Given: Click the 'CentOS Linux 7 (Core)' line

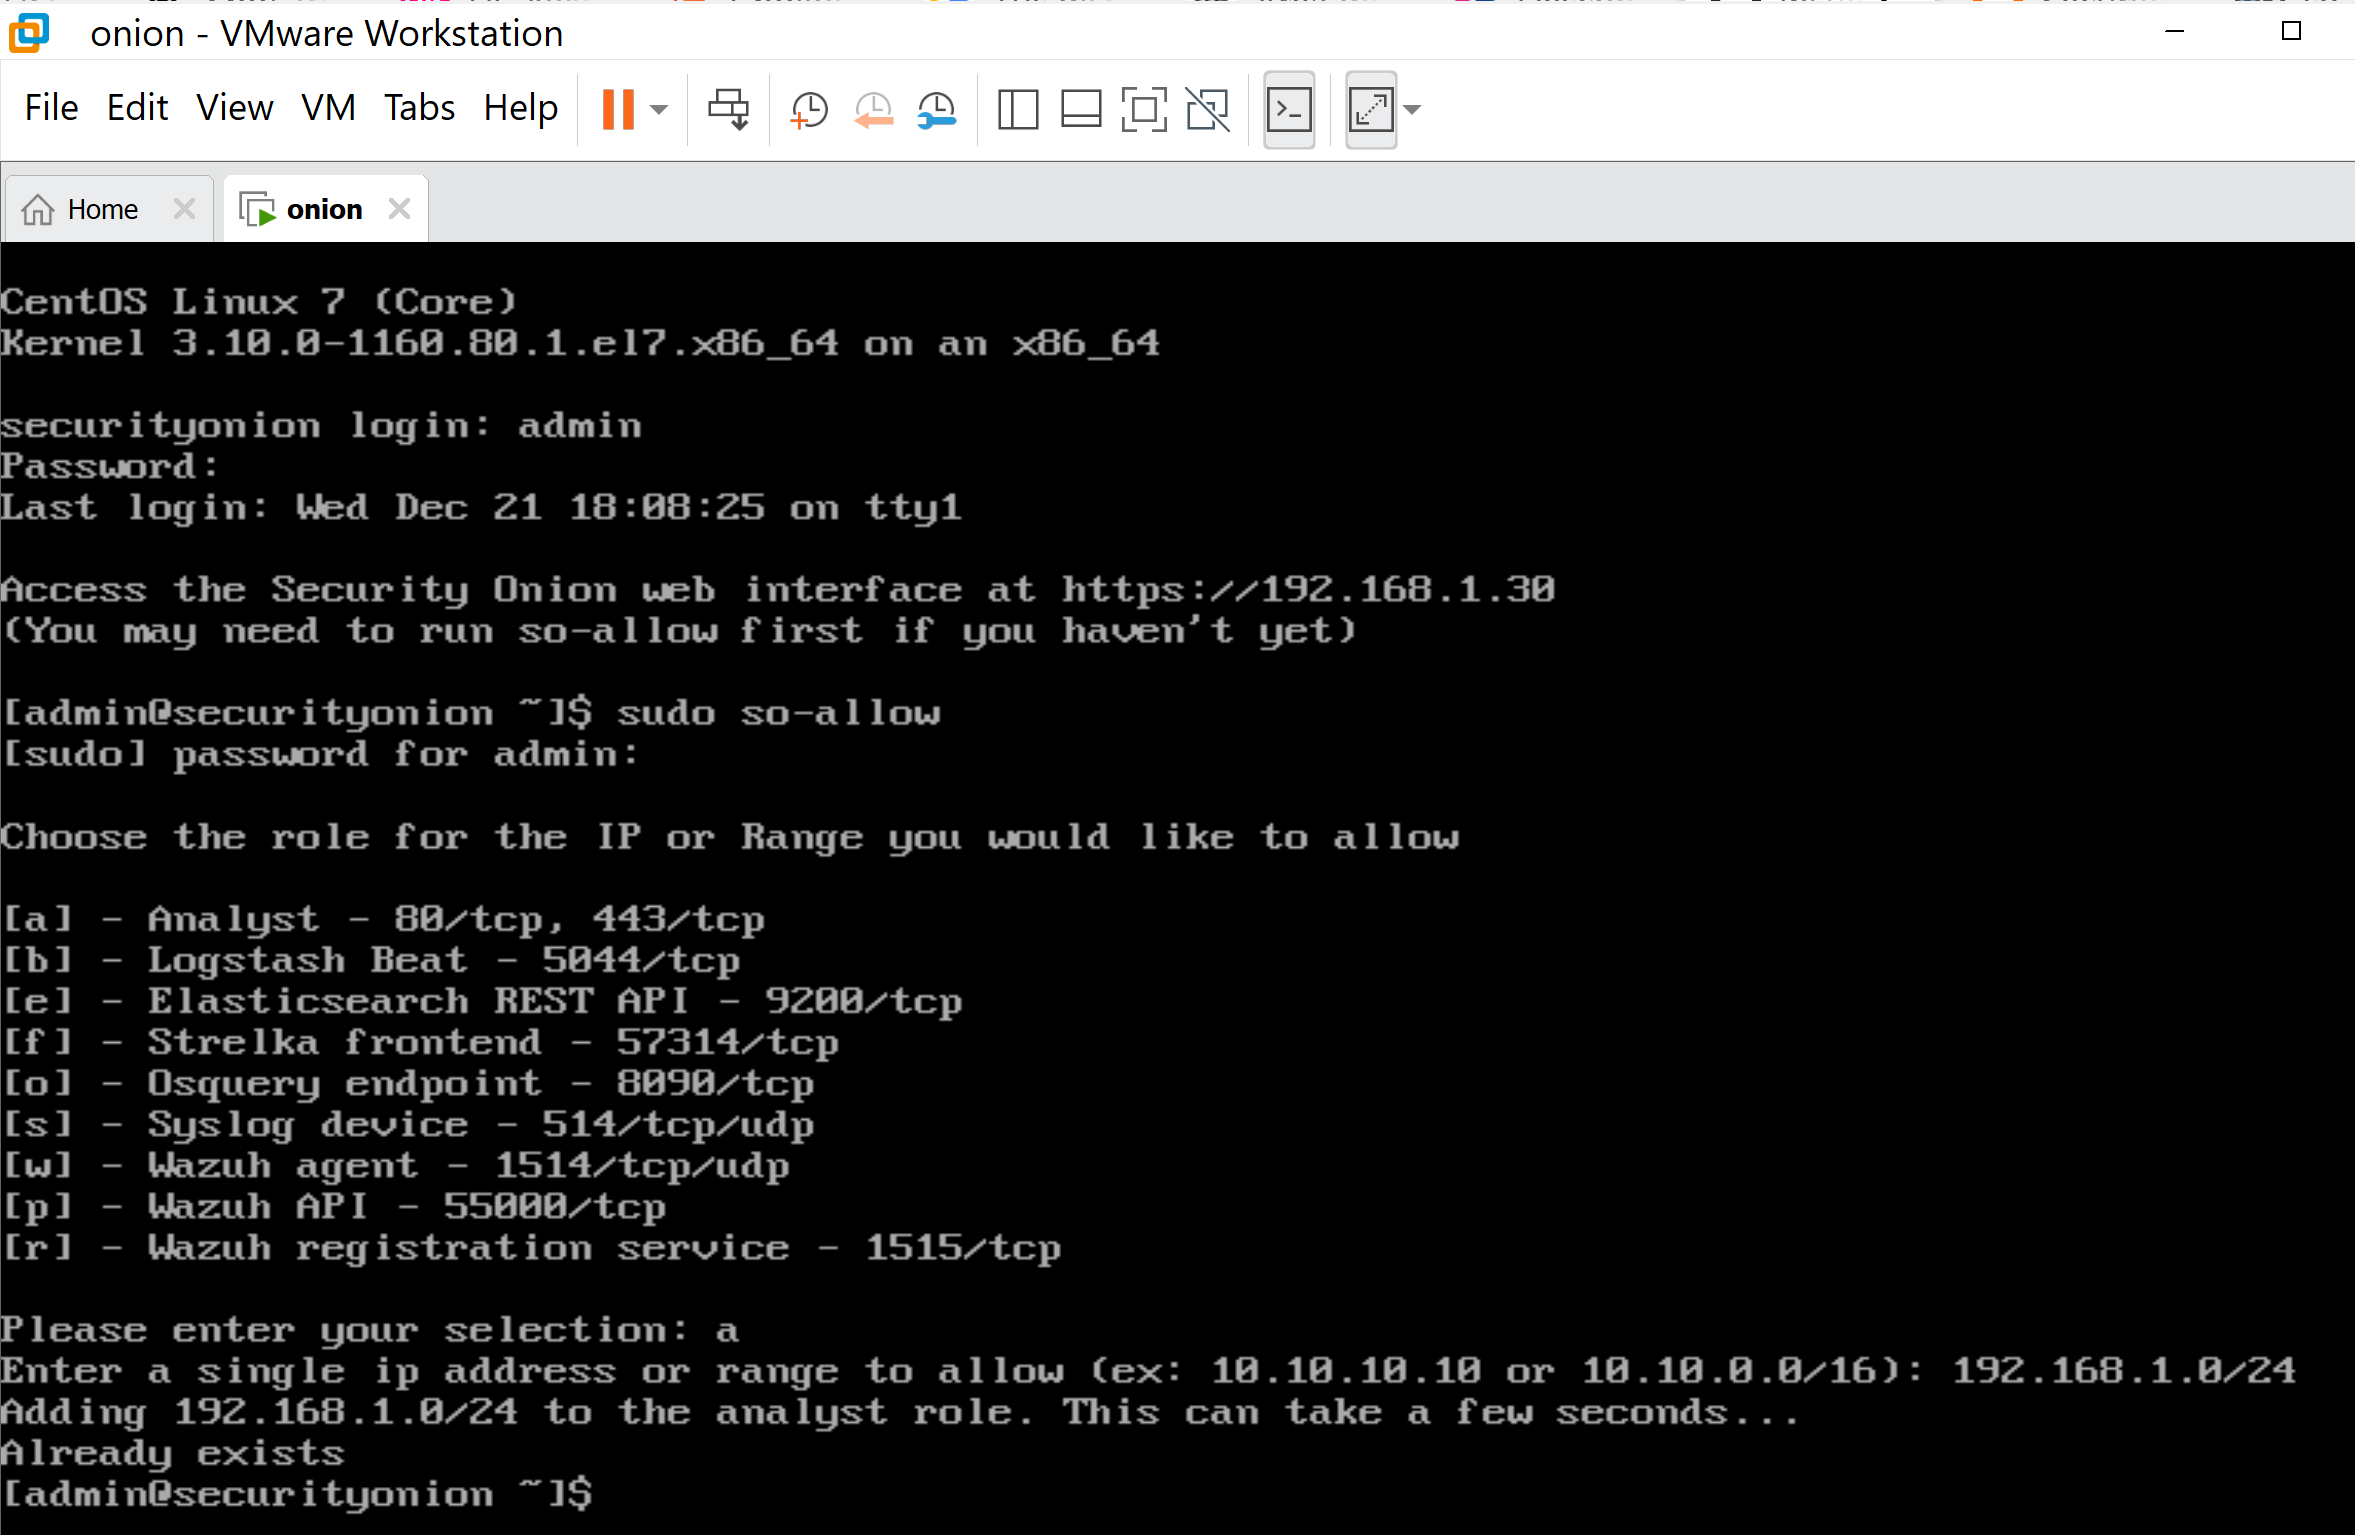Looking at the screenshot, I should tap(259, 302).
